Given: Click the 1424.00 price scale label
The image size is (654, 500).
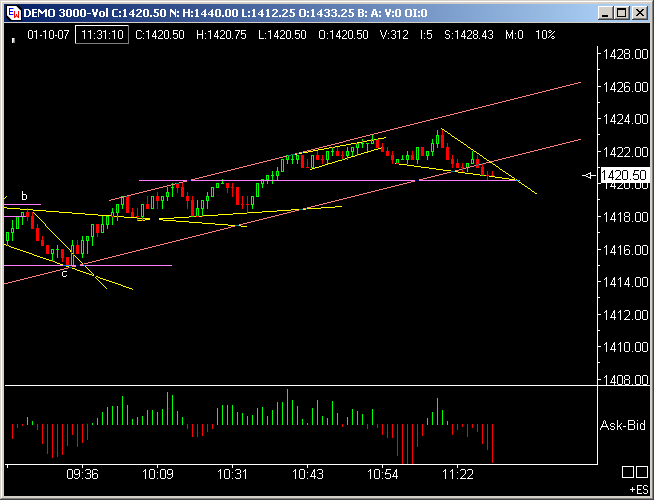Looking at the screenshot, I should [x=626, y=119].
